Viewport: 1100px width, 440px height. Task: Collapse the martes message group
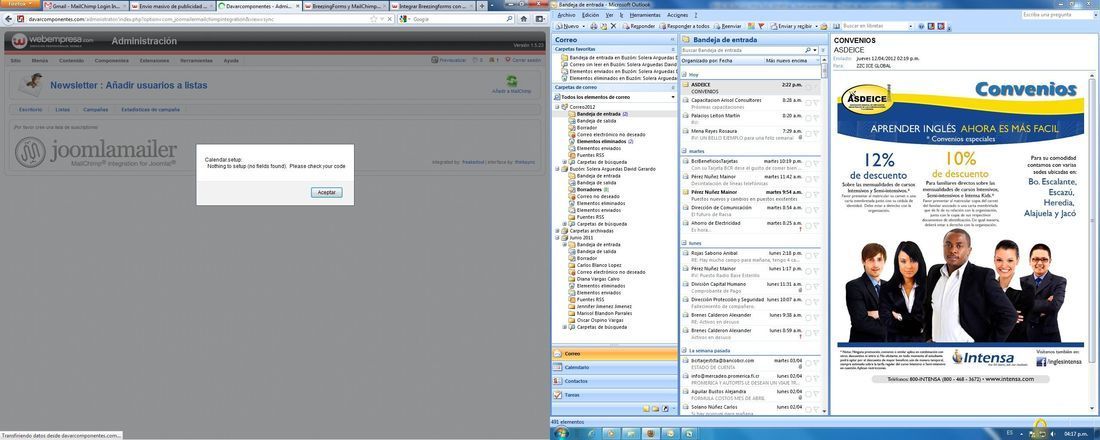pos(684,151)
